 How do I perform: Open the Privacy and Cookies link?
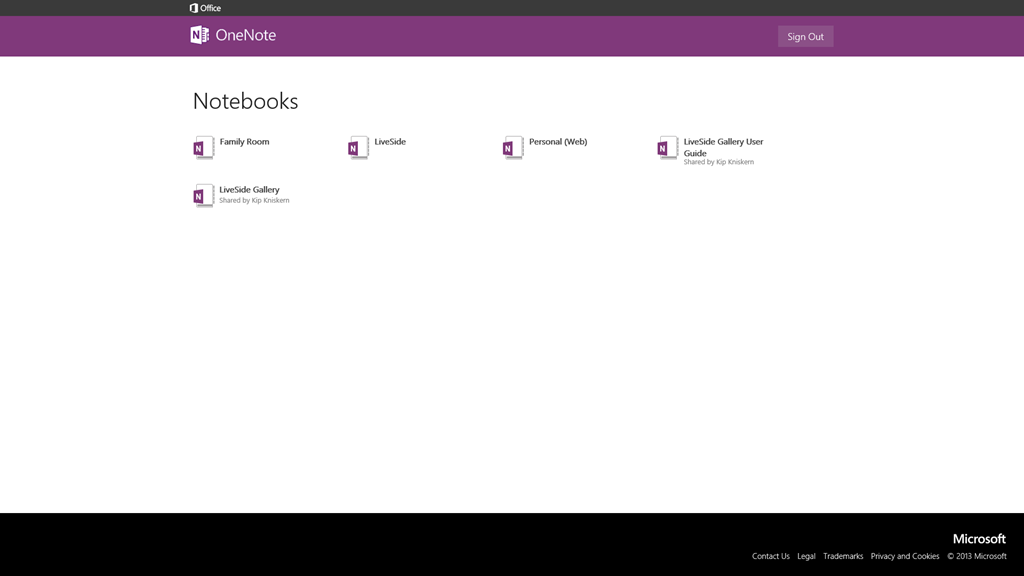click(x=904, y=556)
